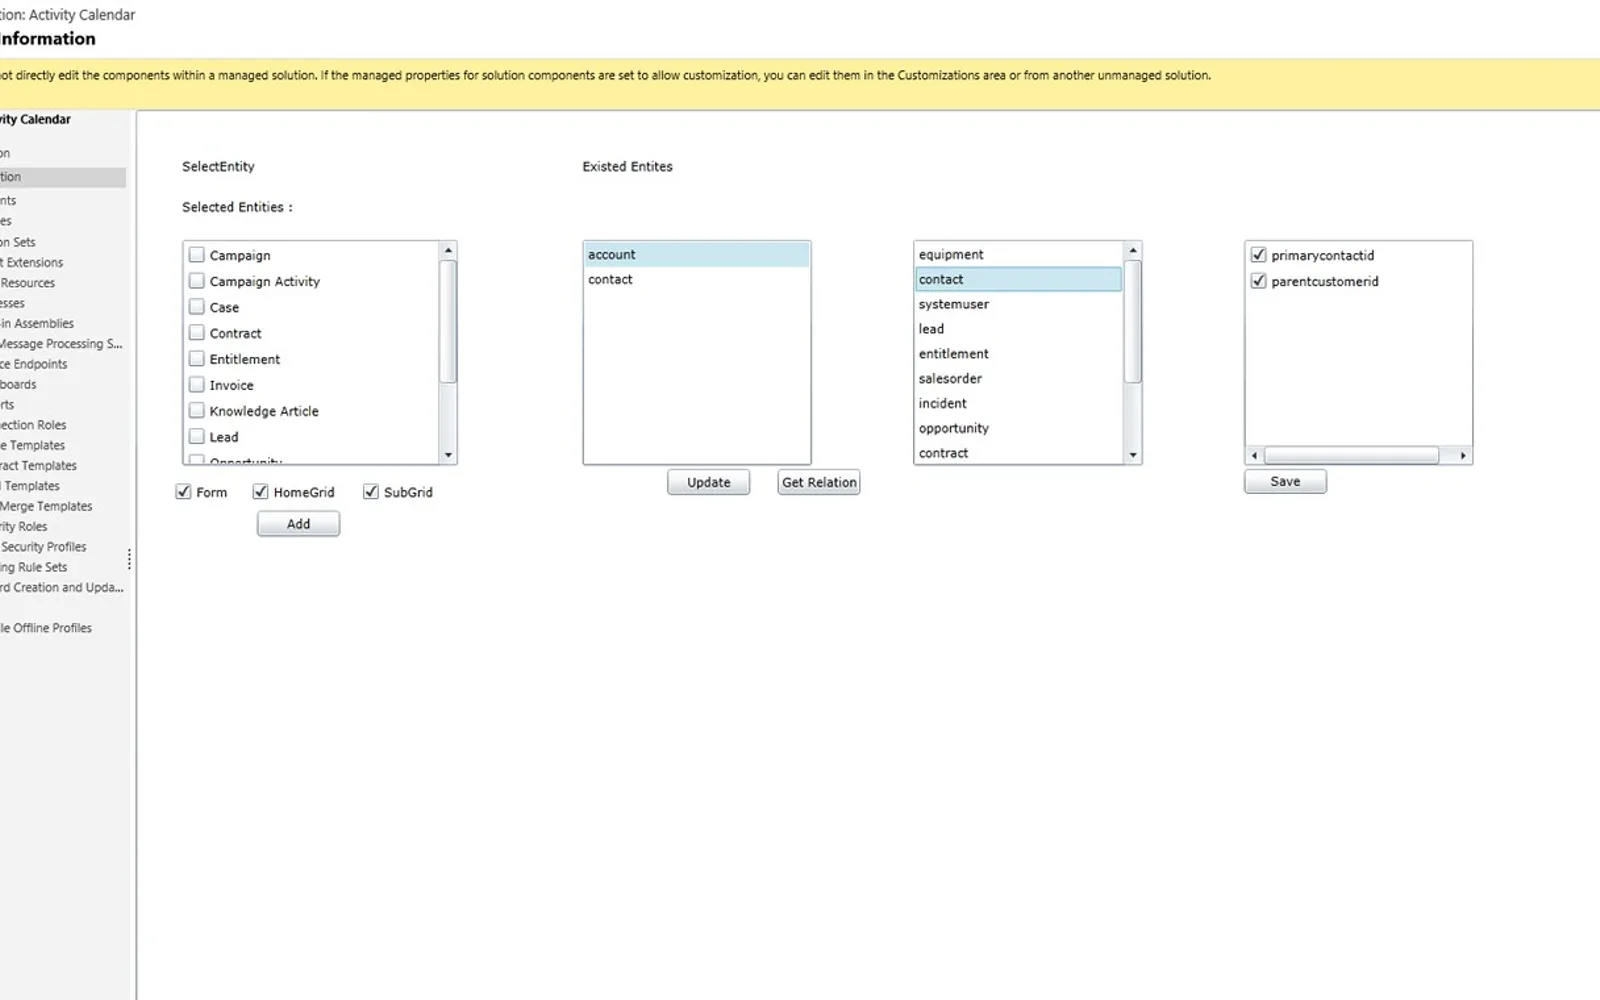Image resolution: width=1600 pixels, height=1000 pixels.
Task: Select incident in the relation list
Action: tap(1018, 403)
